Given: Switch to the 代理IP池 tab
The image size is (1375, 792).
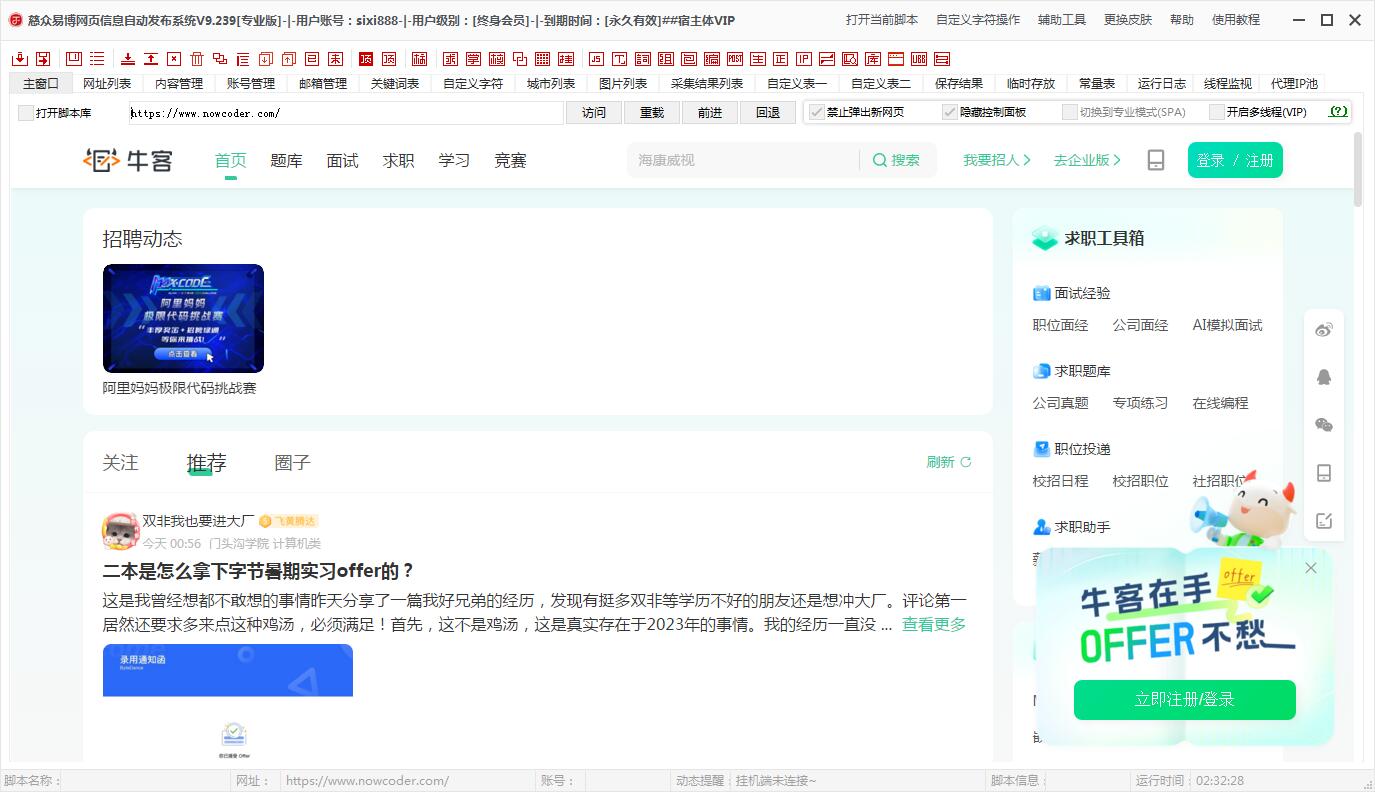Looking at the screenshot, I should [x=1294, y=84].
